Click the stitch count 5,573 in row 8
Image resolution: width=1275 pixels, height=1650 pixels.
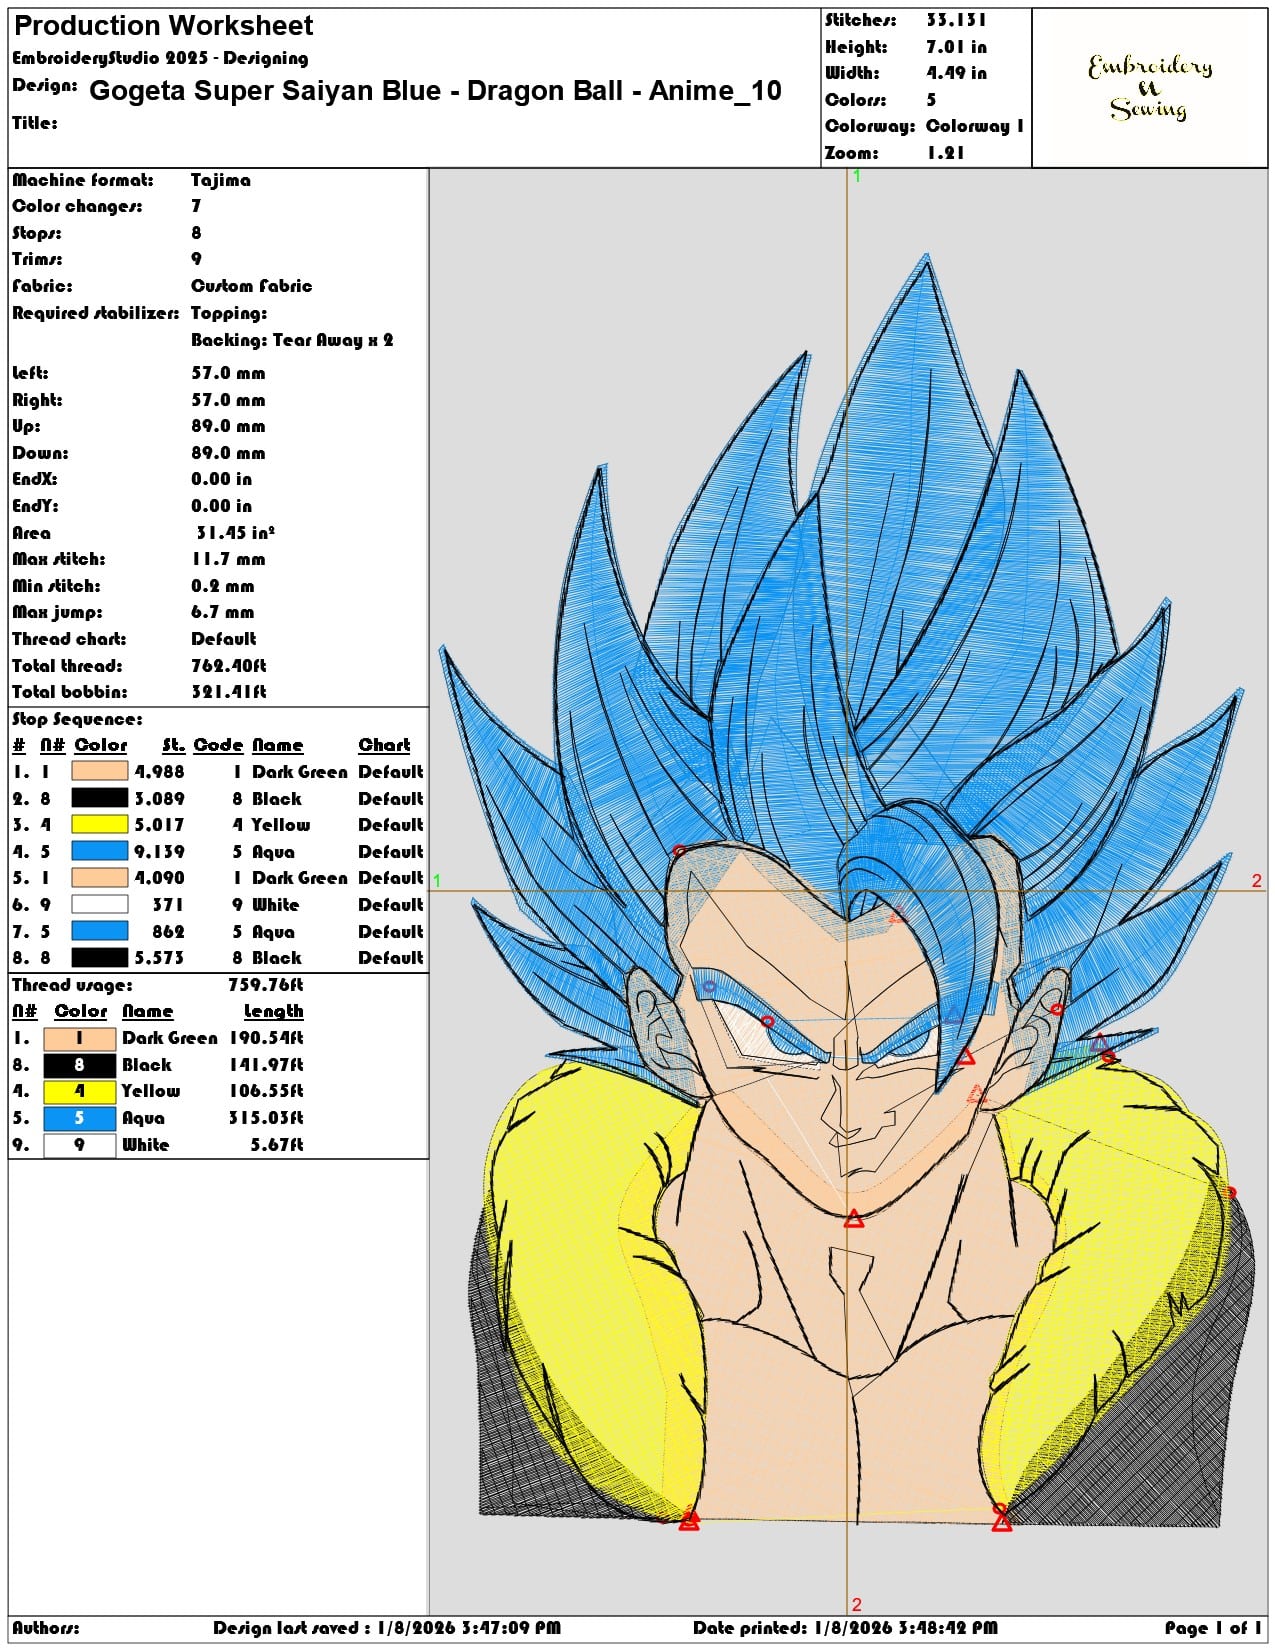(x=160, y=958)
